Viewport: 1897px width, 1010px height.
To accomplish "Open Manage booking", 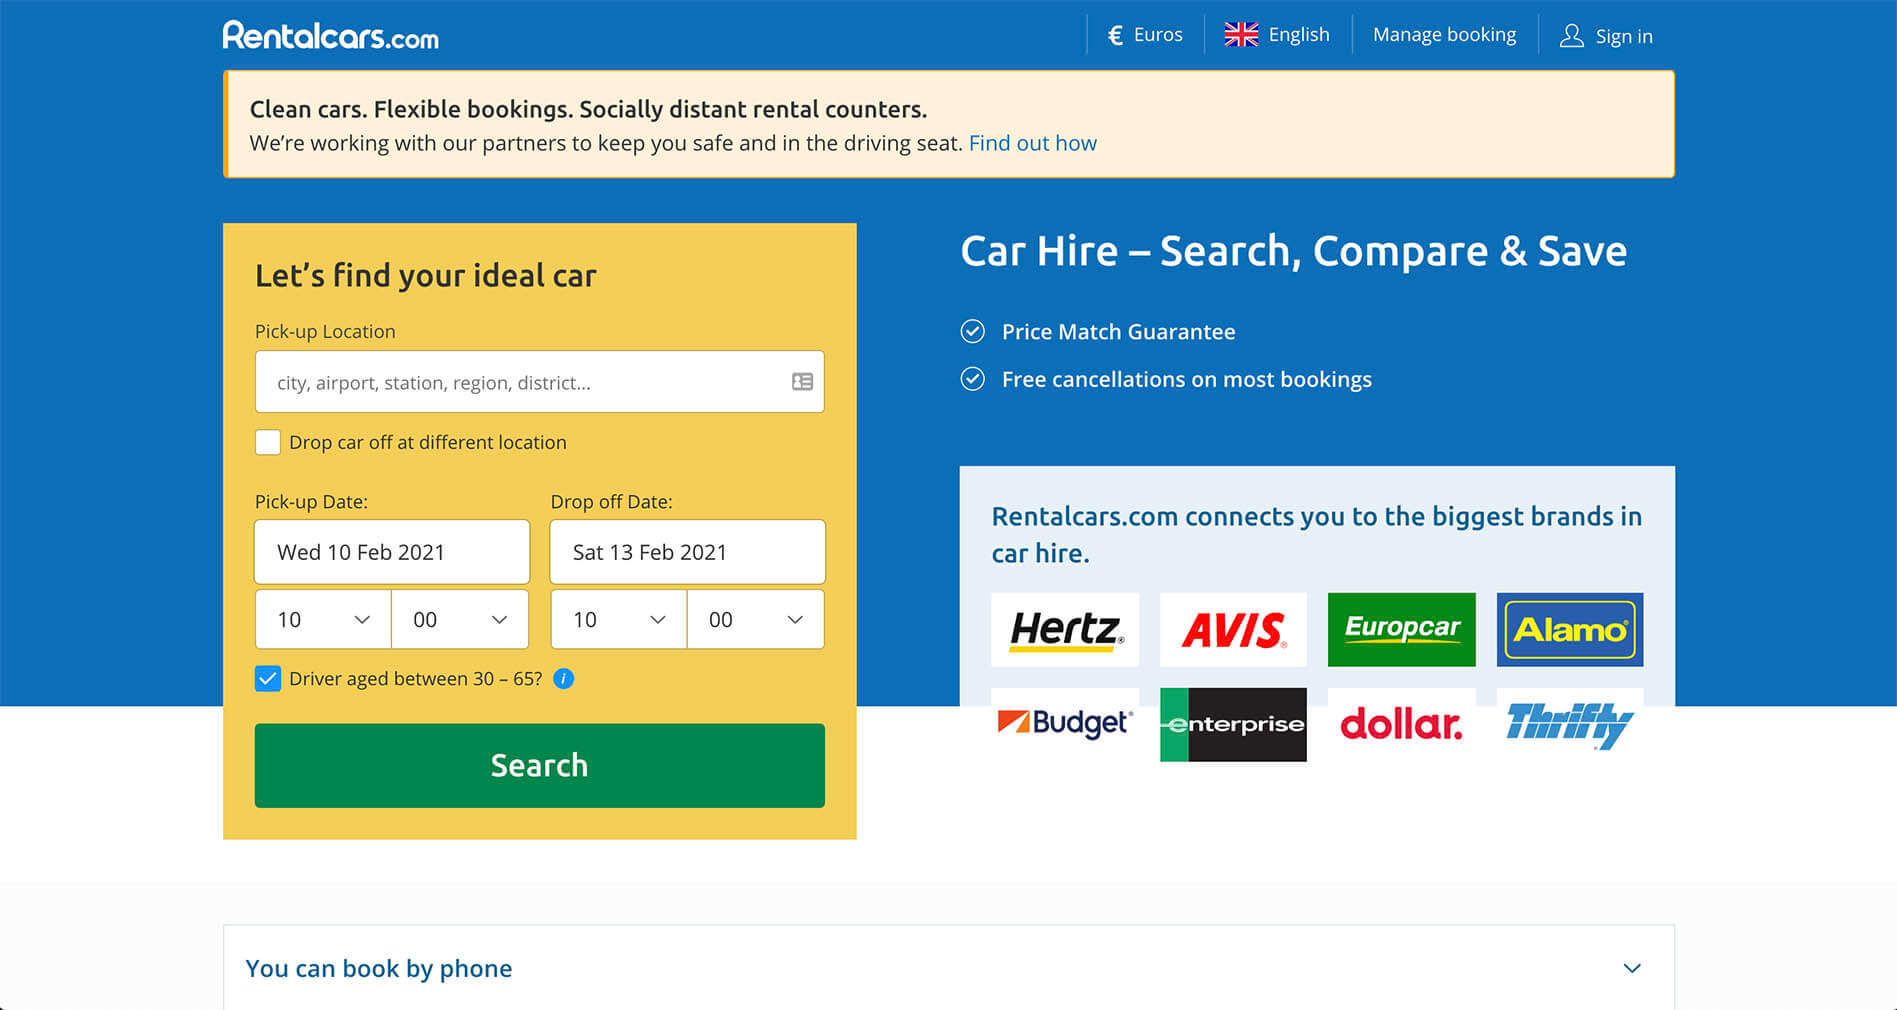I will tap(1444, 35).
